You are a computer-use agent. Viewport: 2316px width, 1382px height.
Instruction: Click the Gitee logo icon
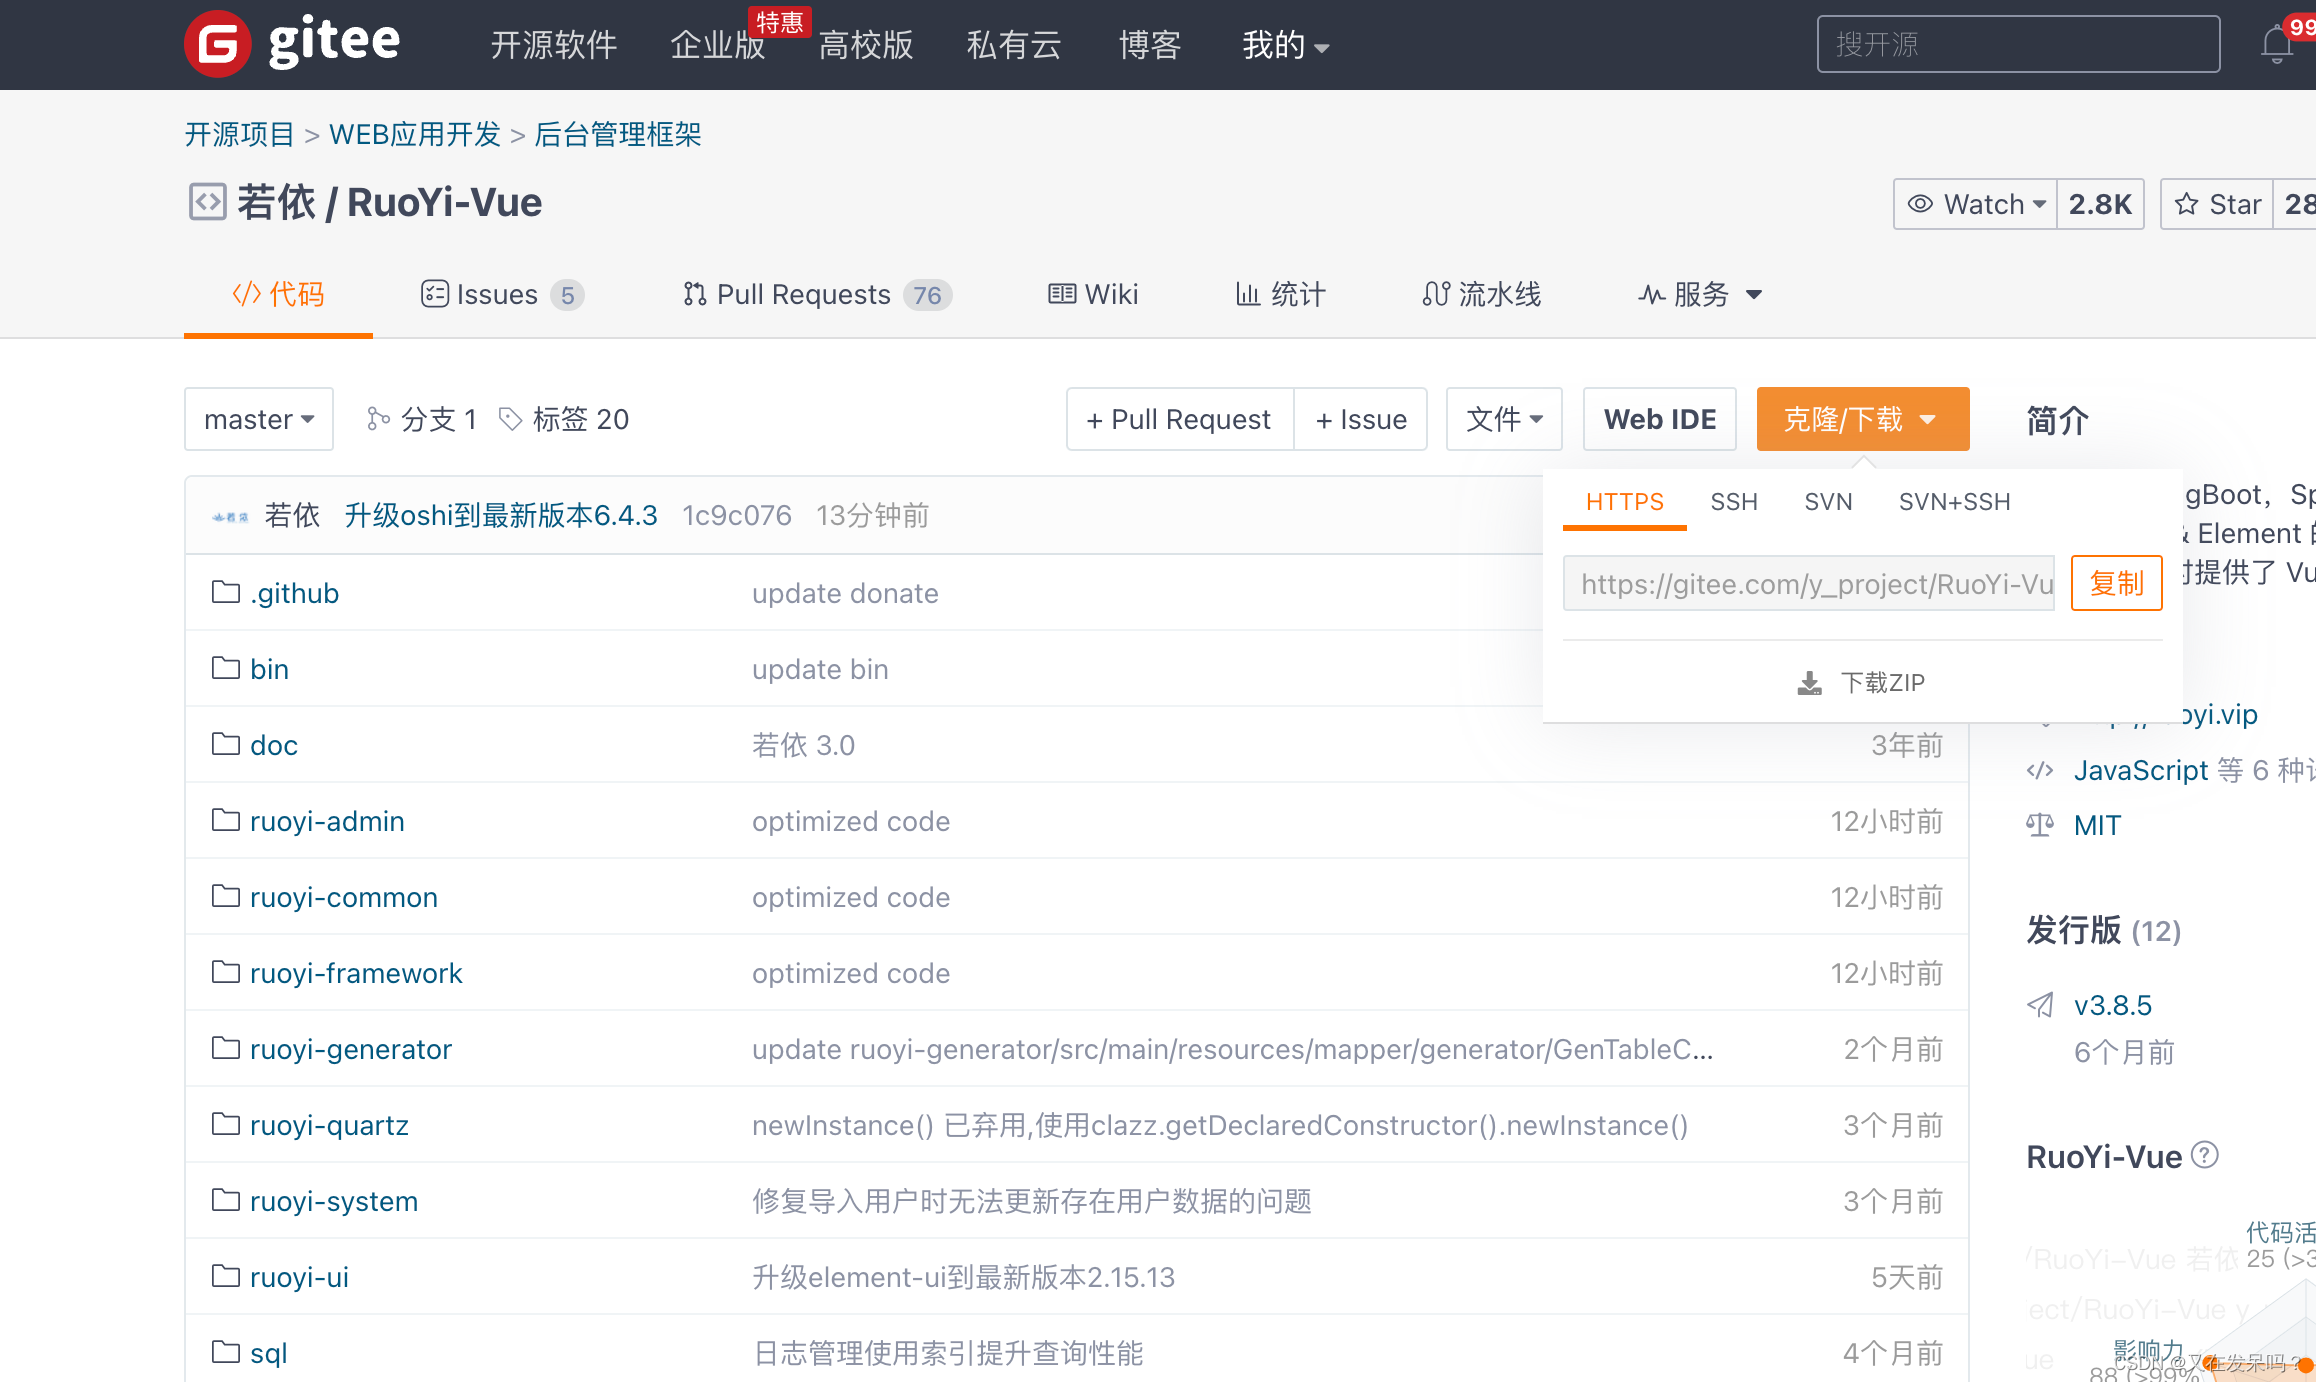217,44
